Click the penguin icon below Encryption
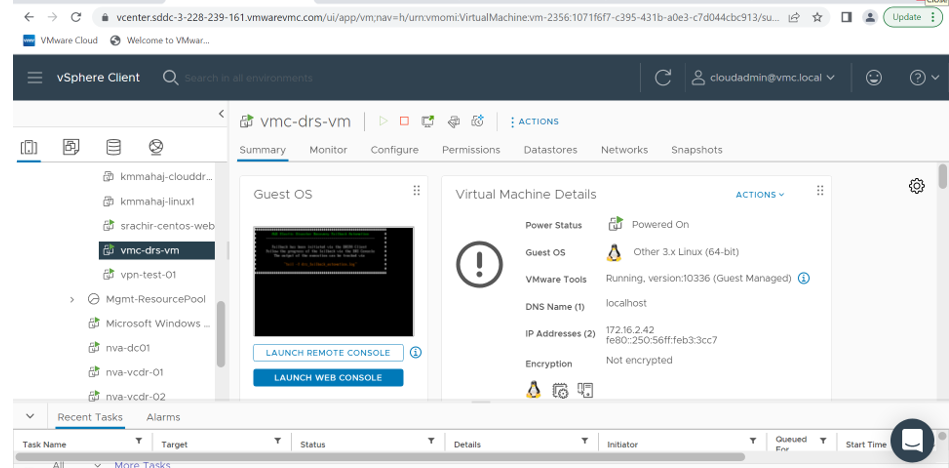This screenshot has width=949, height=468. [533, 389]
